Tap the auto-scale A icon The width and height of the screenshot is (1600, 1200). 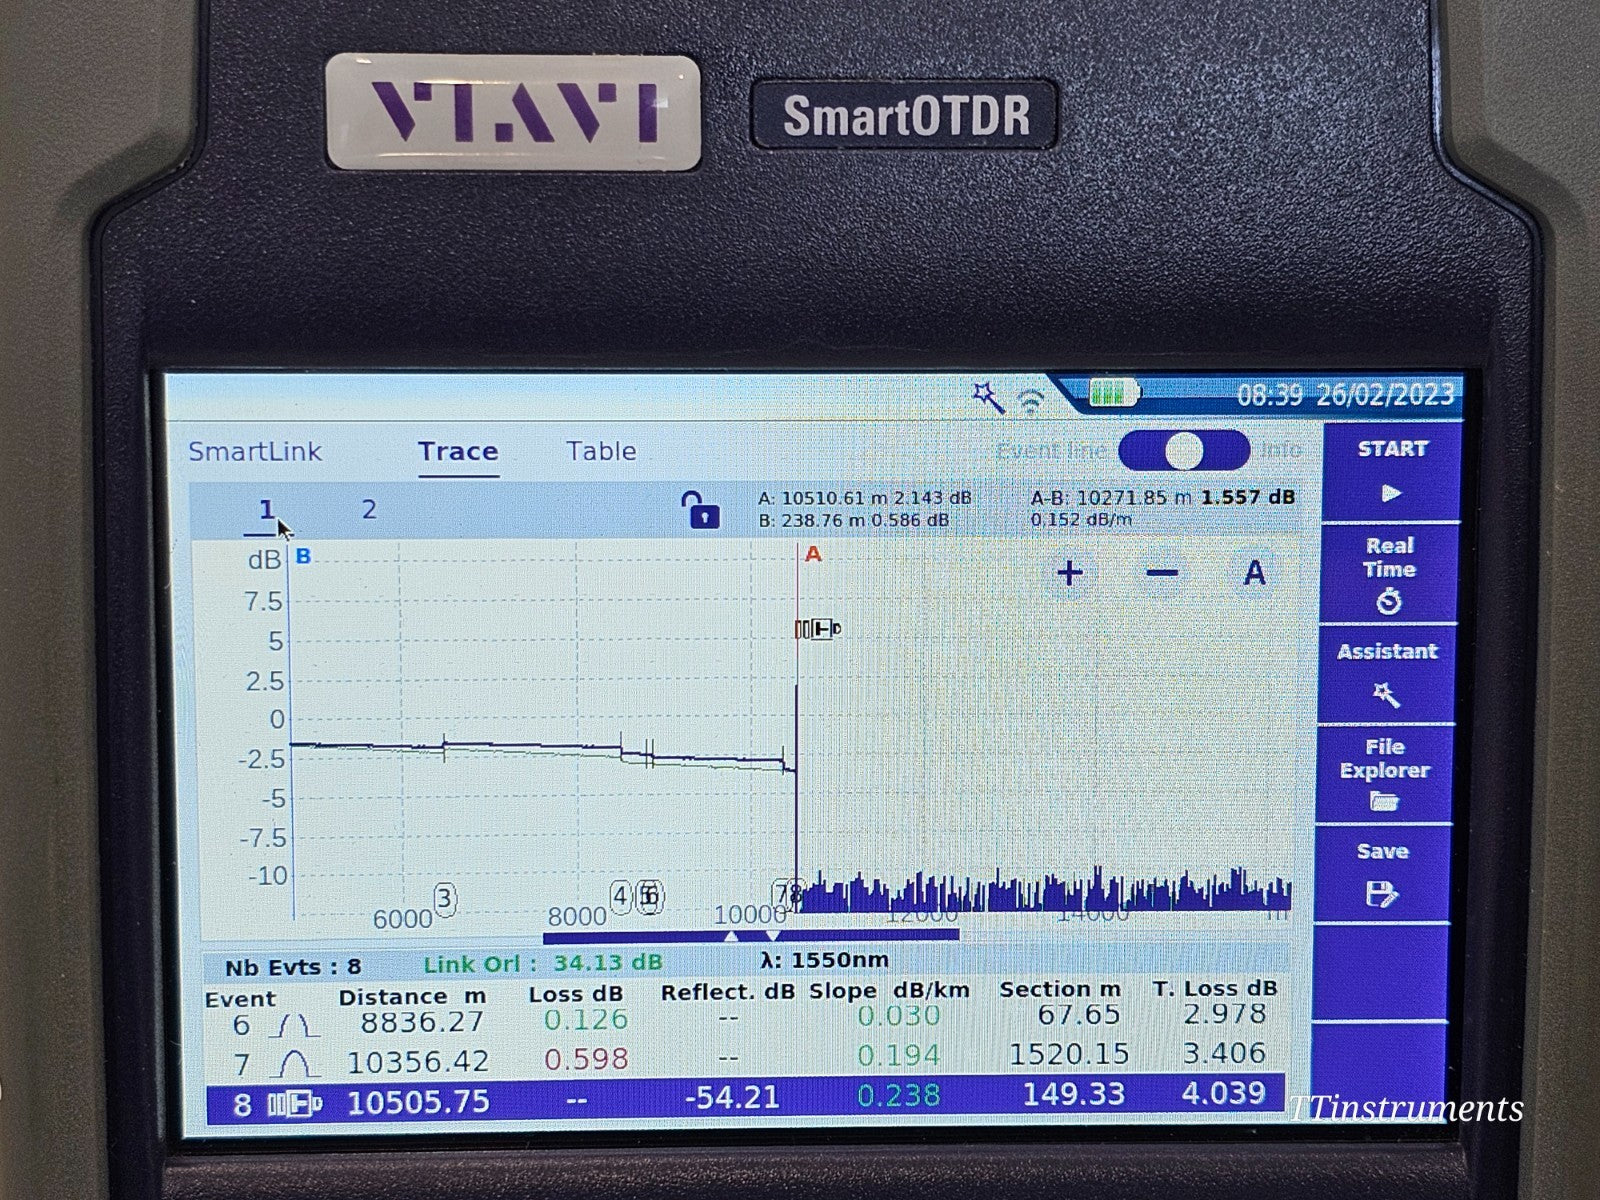(x=1254, y=574)
